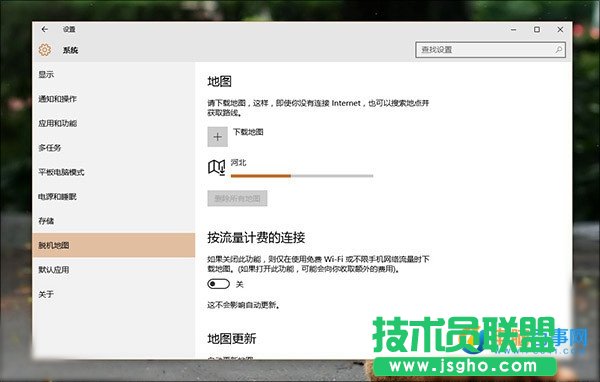The height and width of the screenshot is (382, 600).
Task: Click the 河北 map download icon
Action: [217, 167]
